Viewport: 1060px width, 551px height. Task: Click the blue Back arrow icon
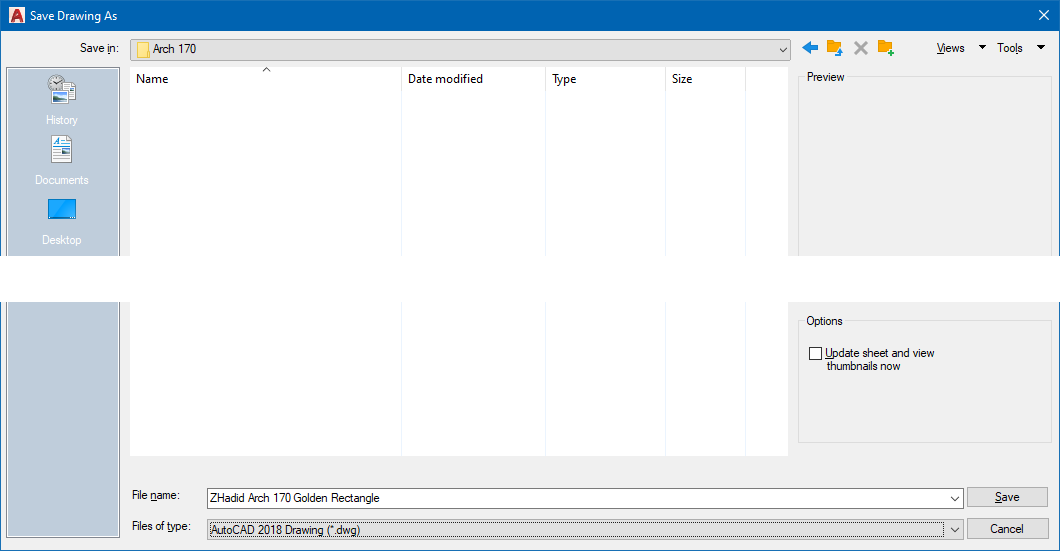(x=810, y=48)
